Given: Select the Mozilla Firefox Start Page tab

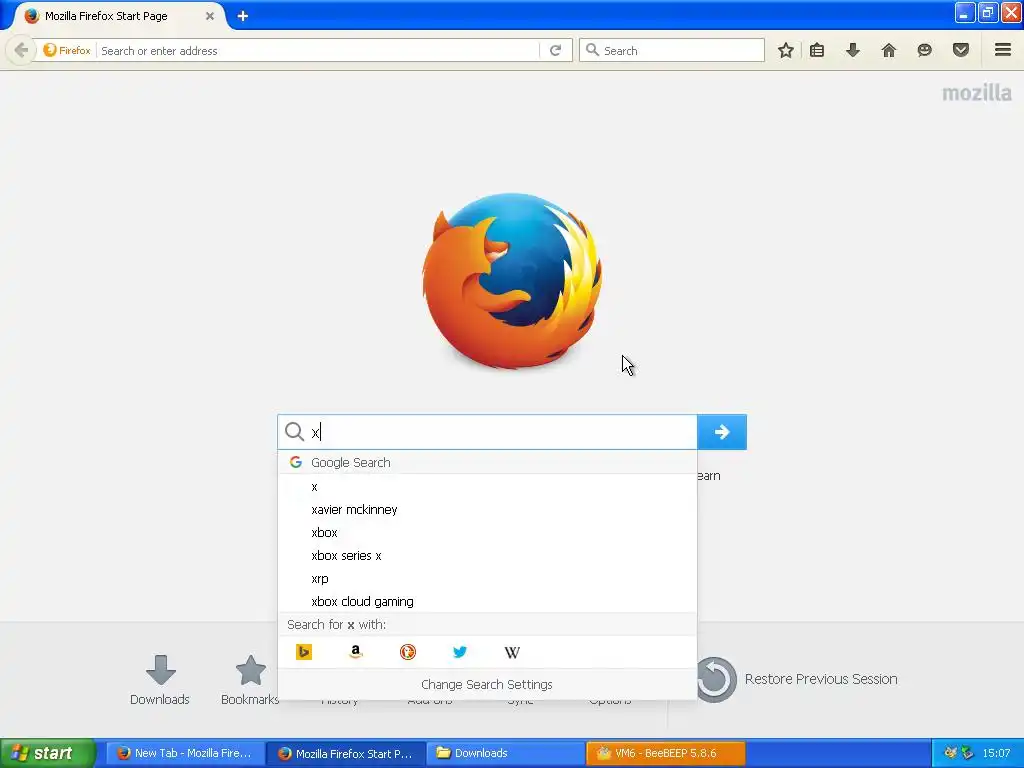Looking at the screenshot, I should 116,16.
